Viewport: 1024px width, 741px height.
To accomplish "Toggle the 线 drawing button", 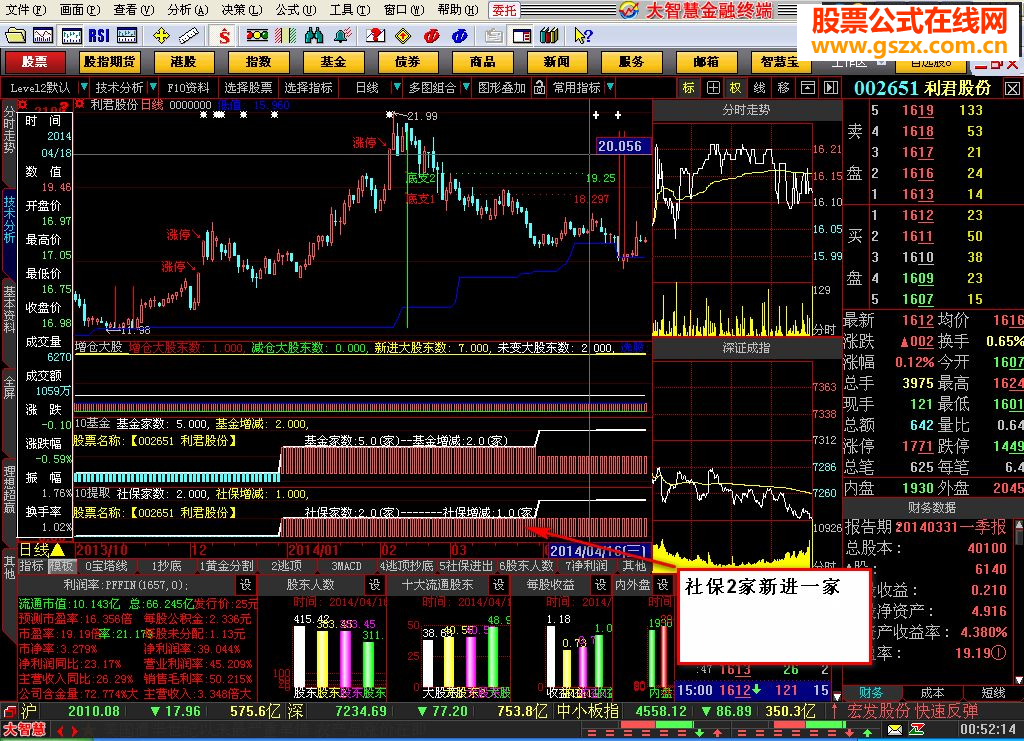I will click(x=759, y=87).
